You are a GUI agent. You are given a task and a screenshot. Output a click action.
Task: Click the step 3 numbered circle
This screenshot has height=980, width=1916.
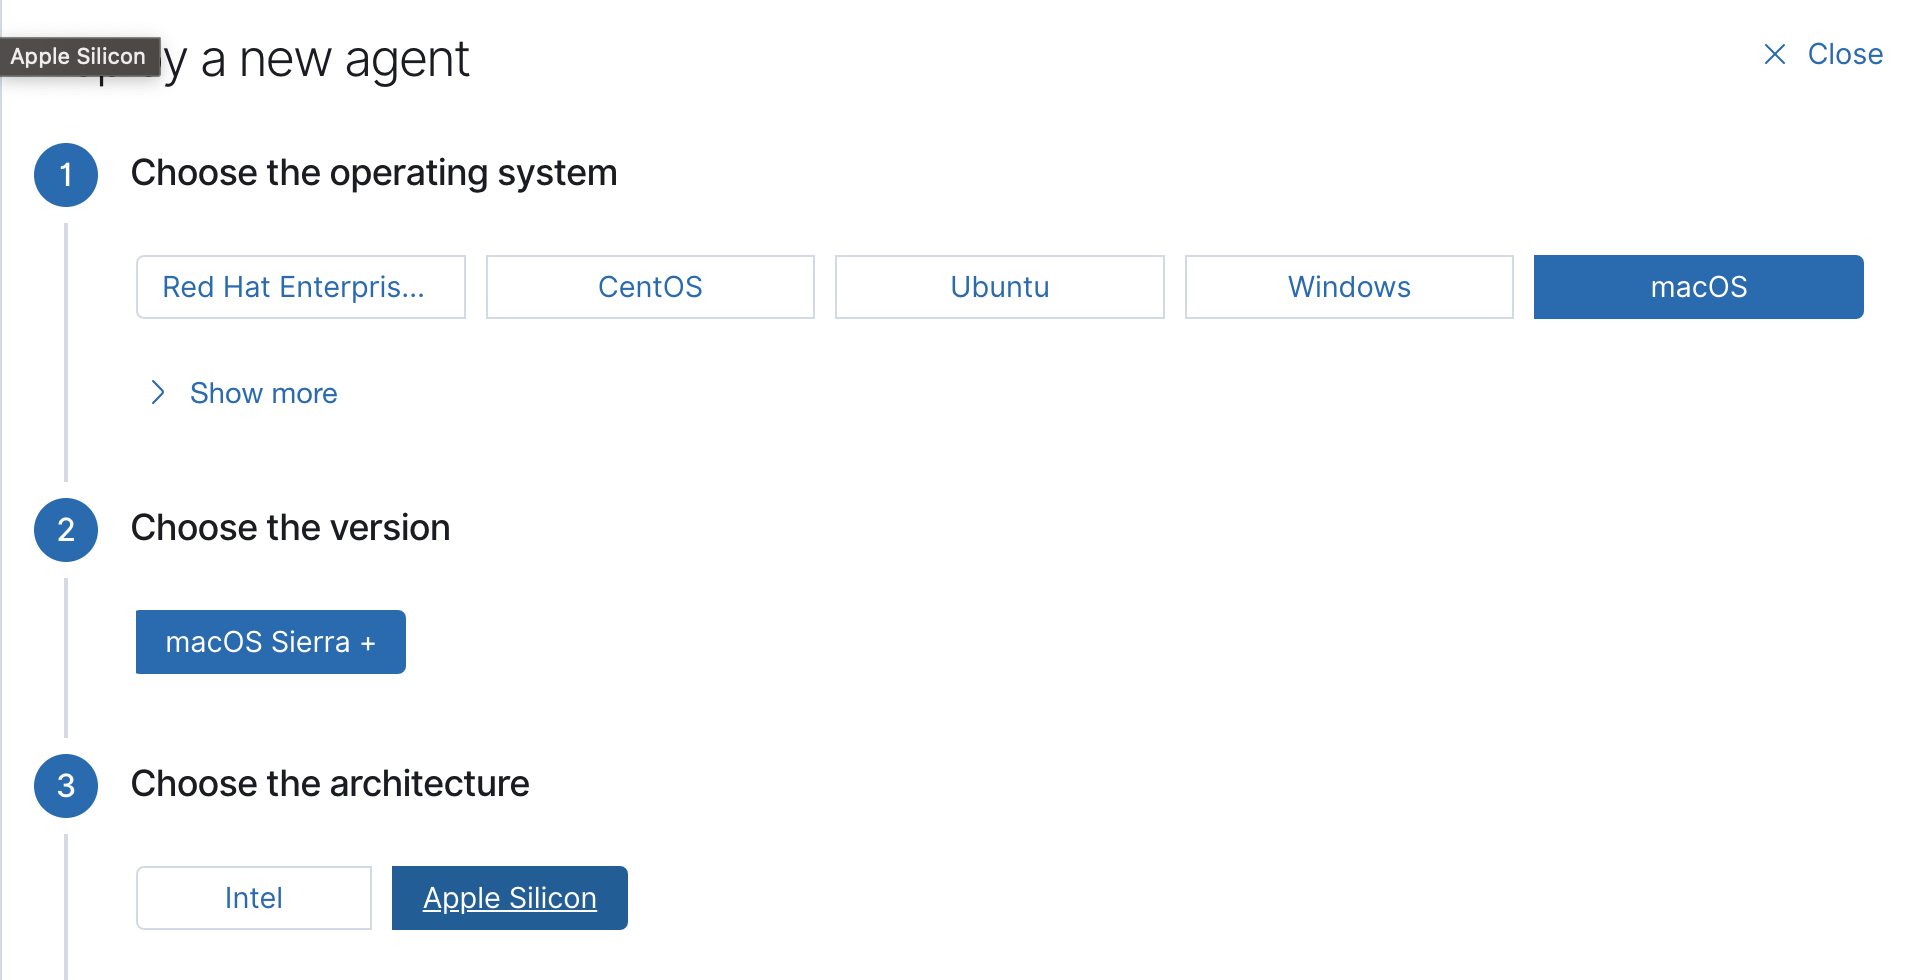click(x=65, y=786)
